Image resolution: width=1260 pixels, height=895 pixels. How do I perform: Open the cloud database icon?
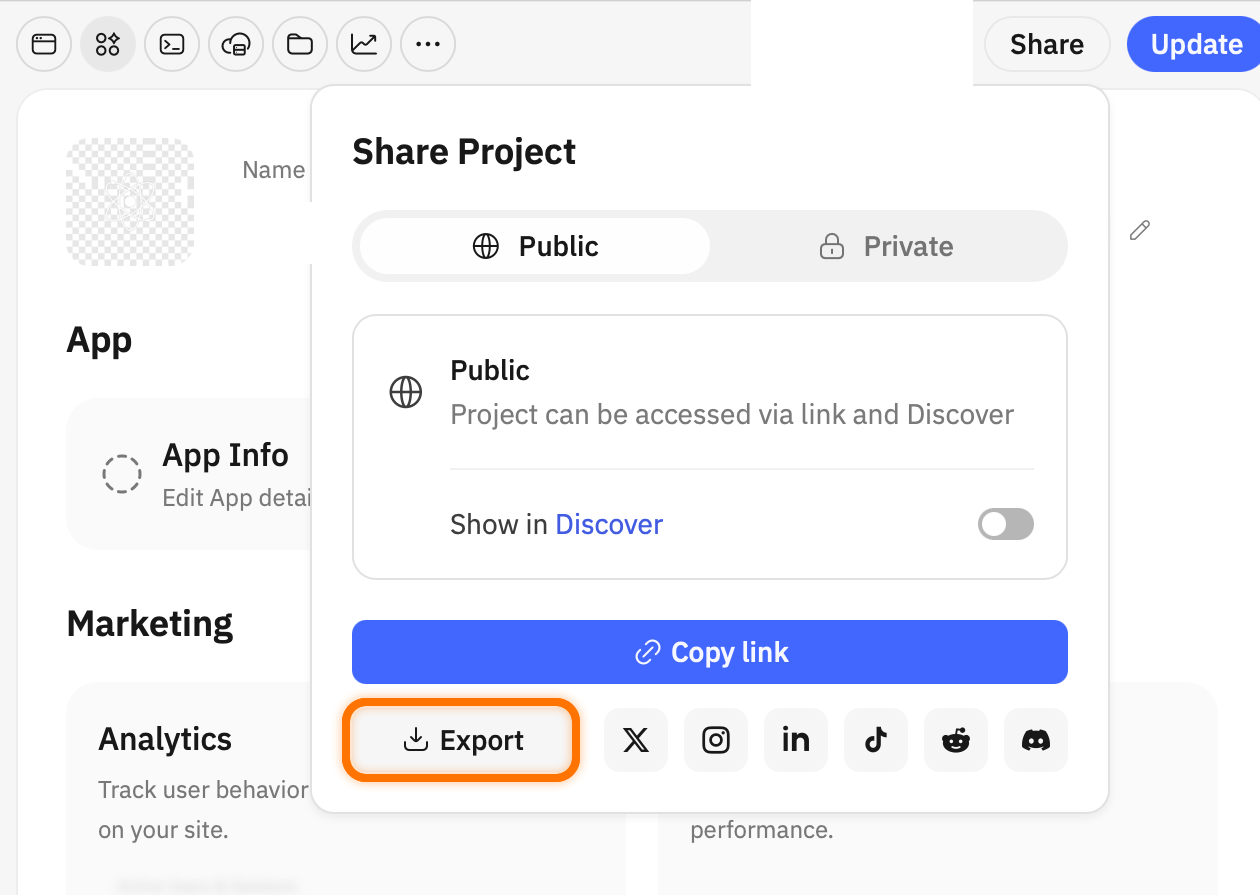click(x=236, y=44)
